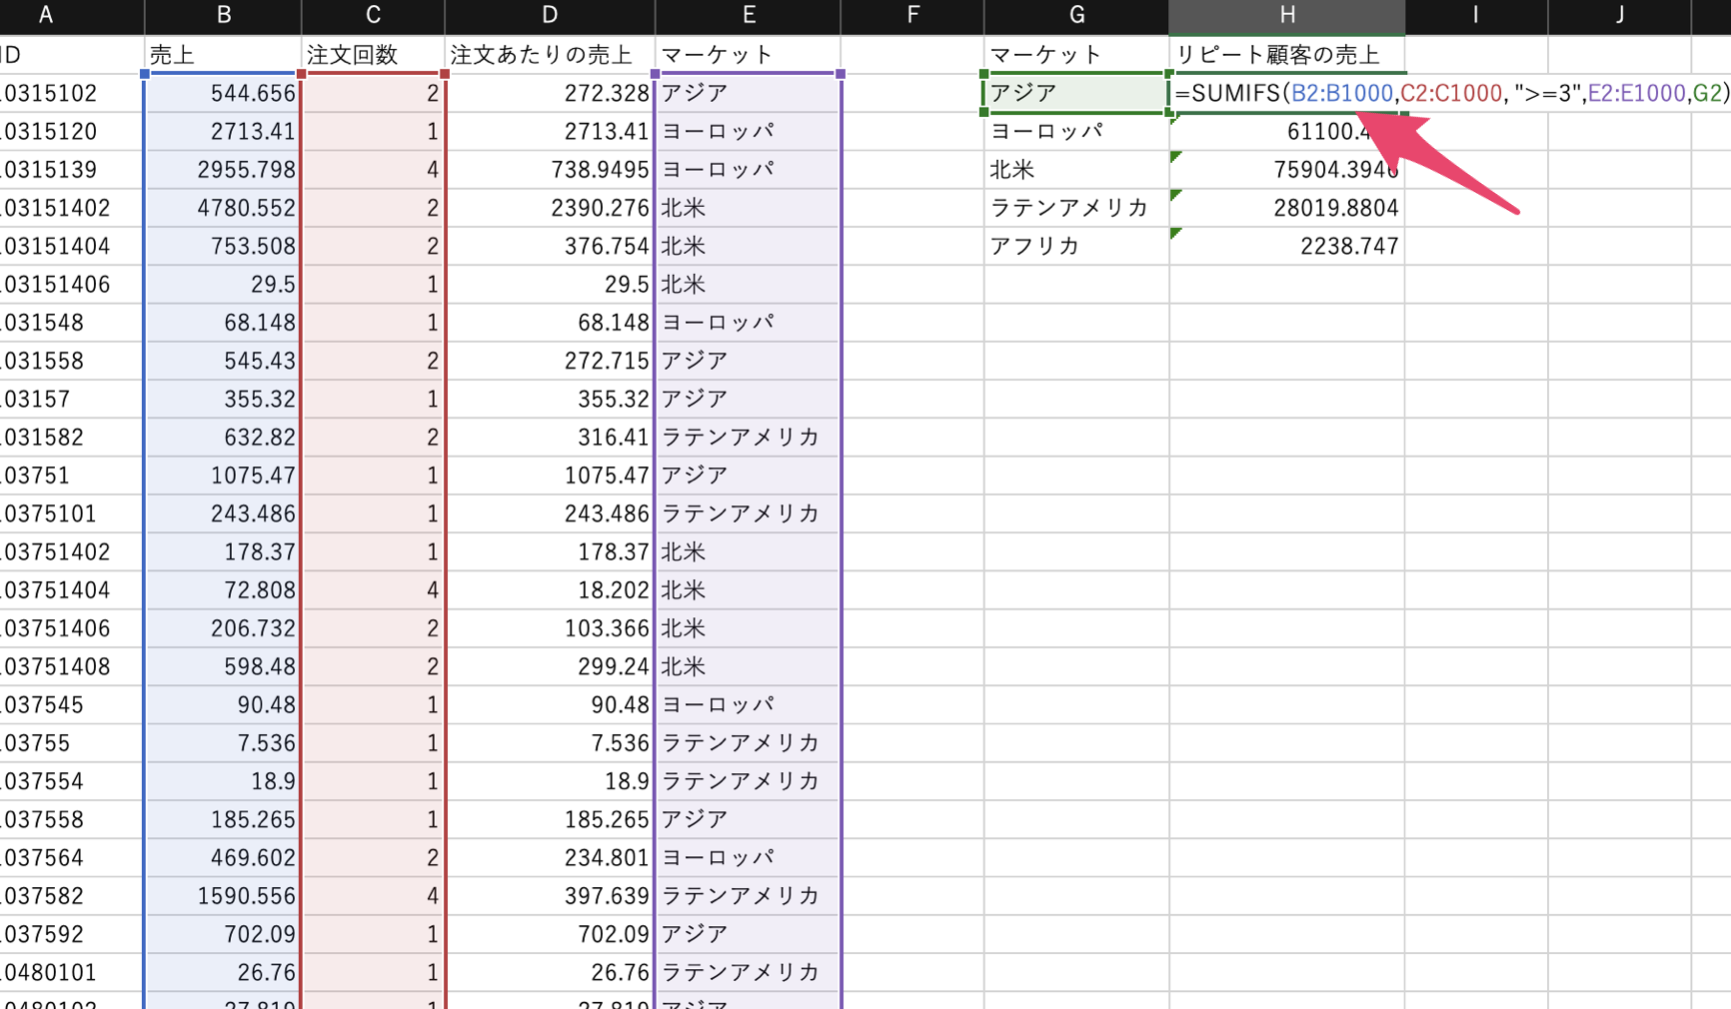Select ID cell 03151406

pos(70,284)
